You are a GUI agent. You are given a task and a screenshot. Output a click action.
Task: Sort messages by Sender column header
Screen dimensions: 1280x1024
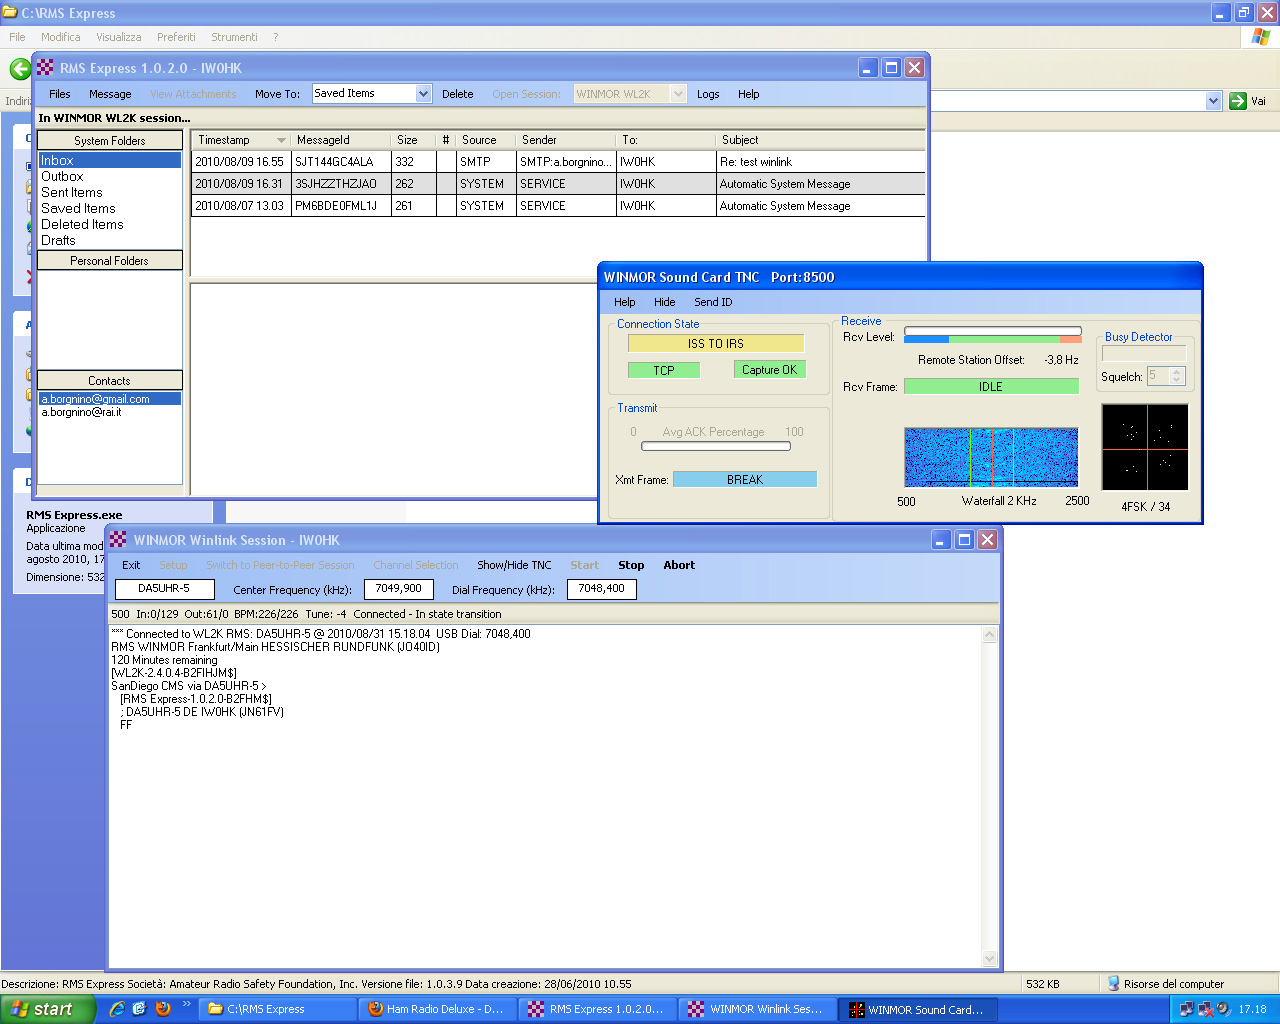(565, 140)
